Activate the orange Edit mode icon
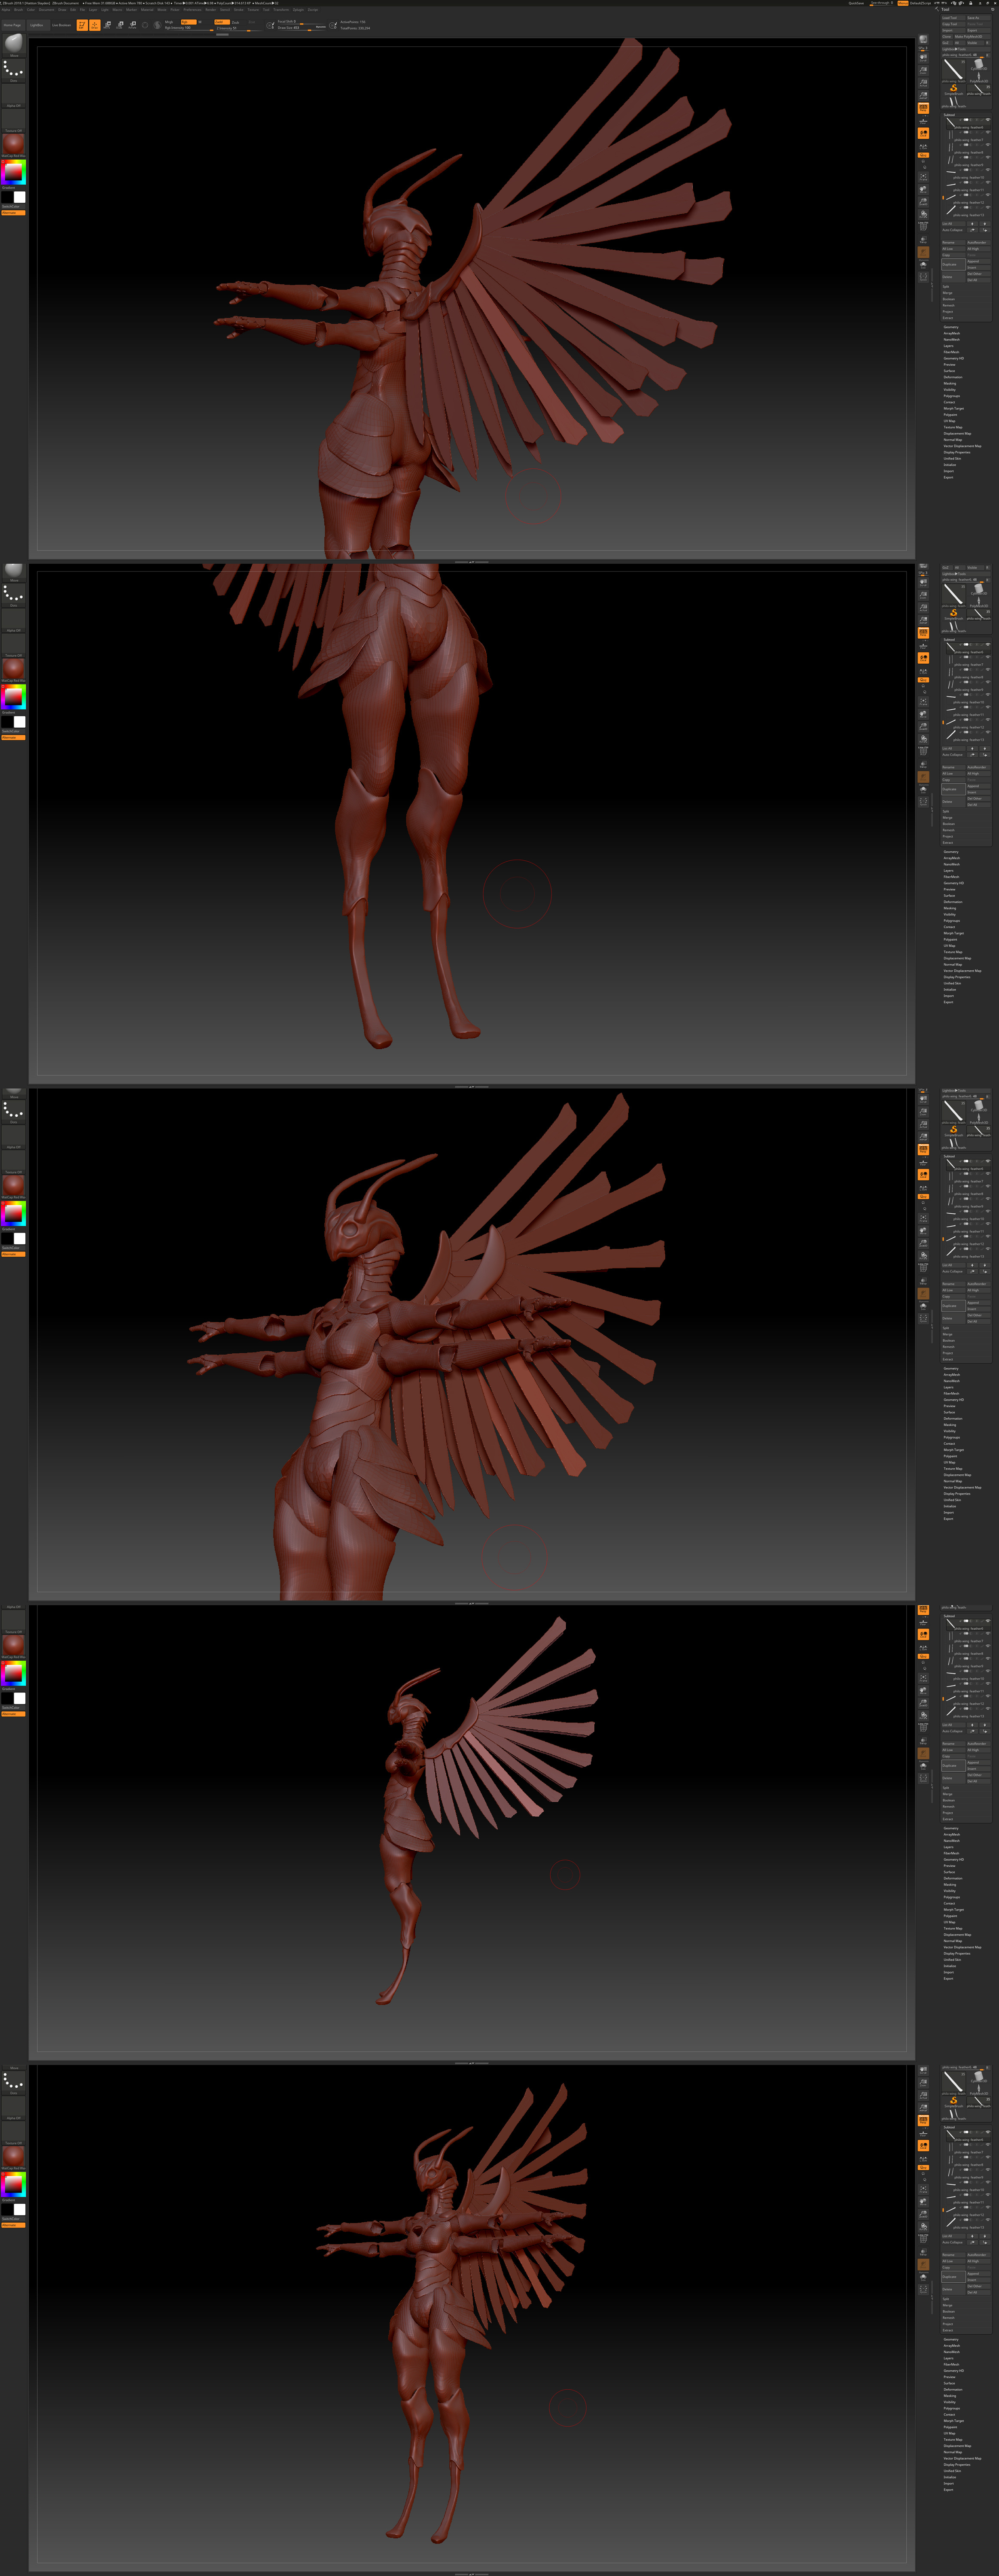 (81, 25)
